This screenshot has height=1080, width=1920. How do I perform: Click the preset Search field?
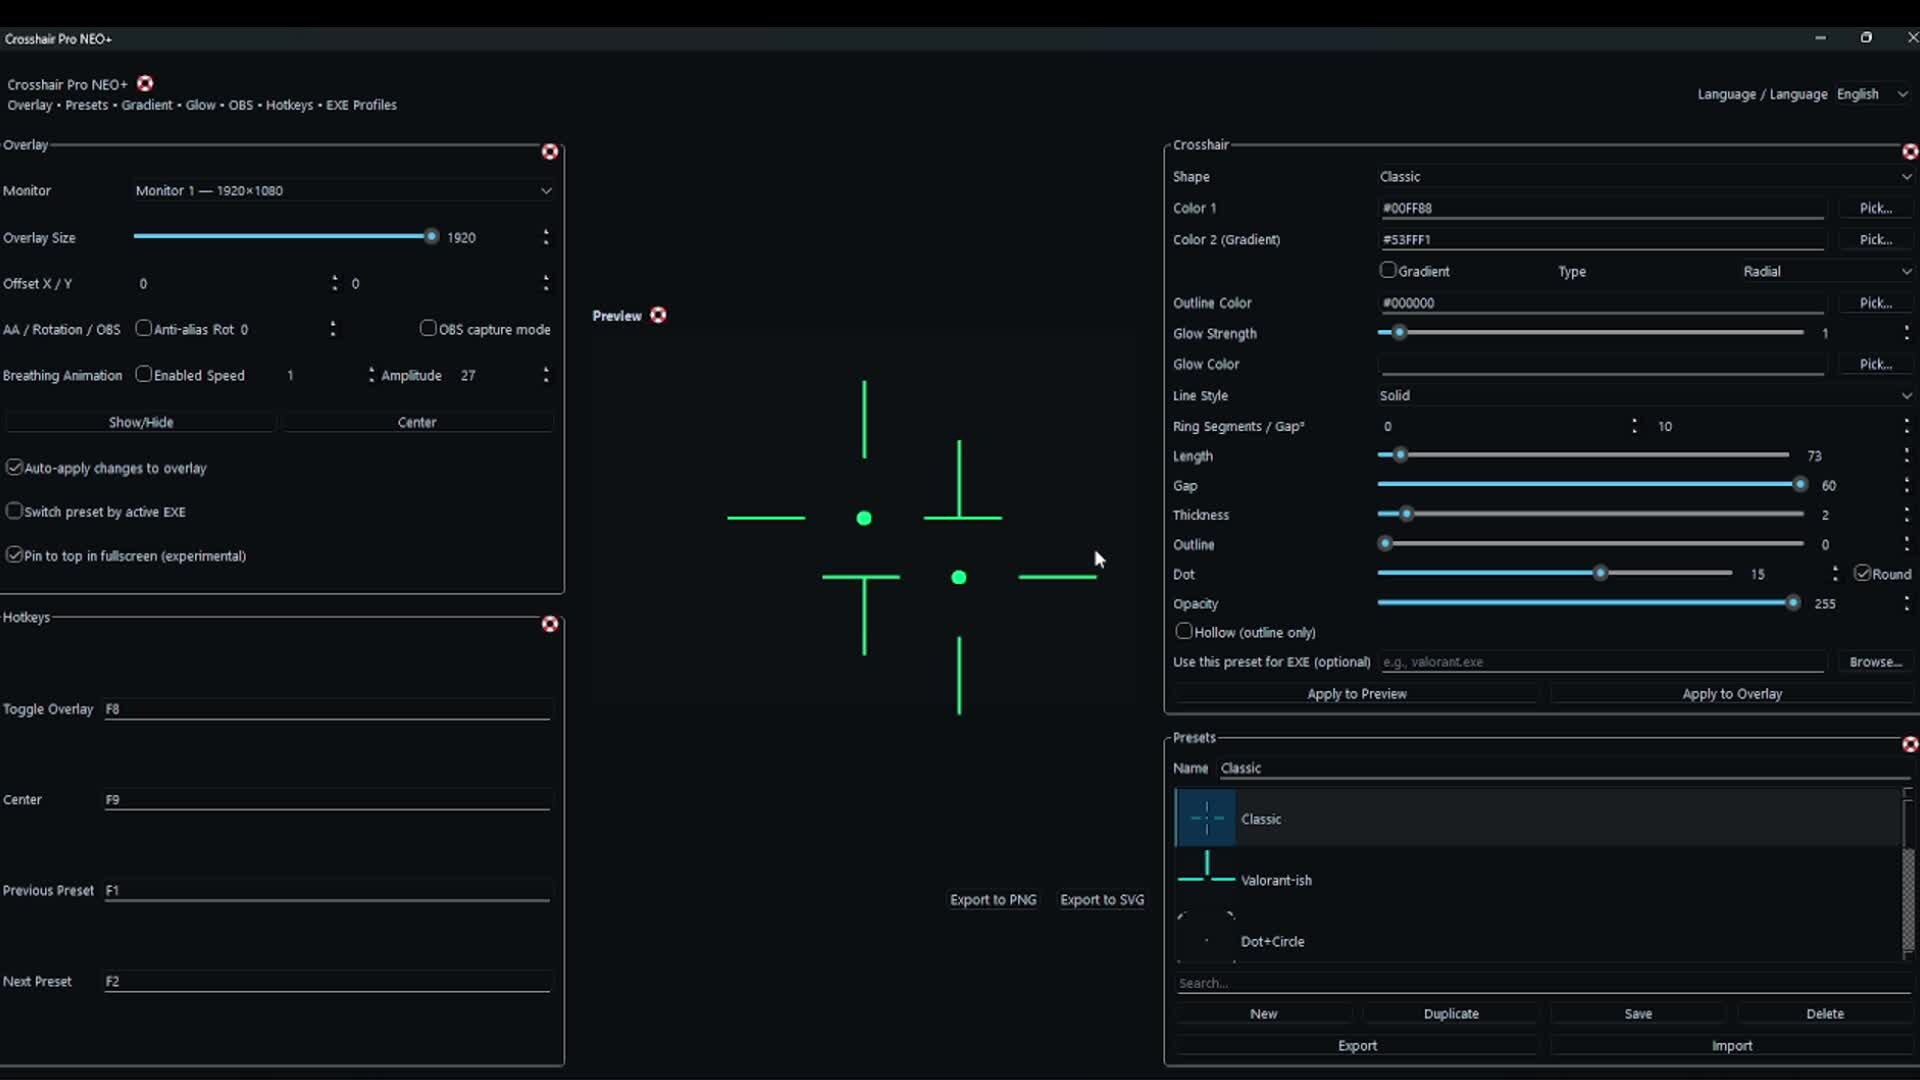click(x=1540, y=983)
